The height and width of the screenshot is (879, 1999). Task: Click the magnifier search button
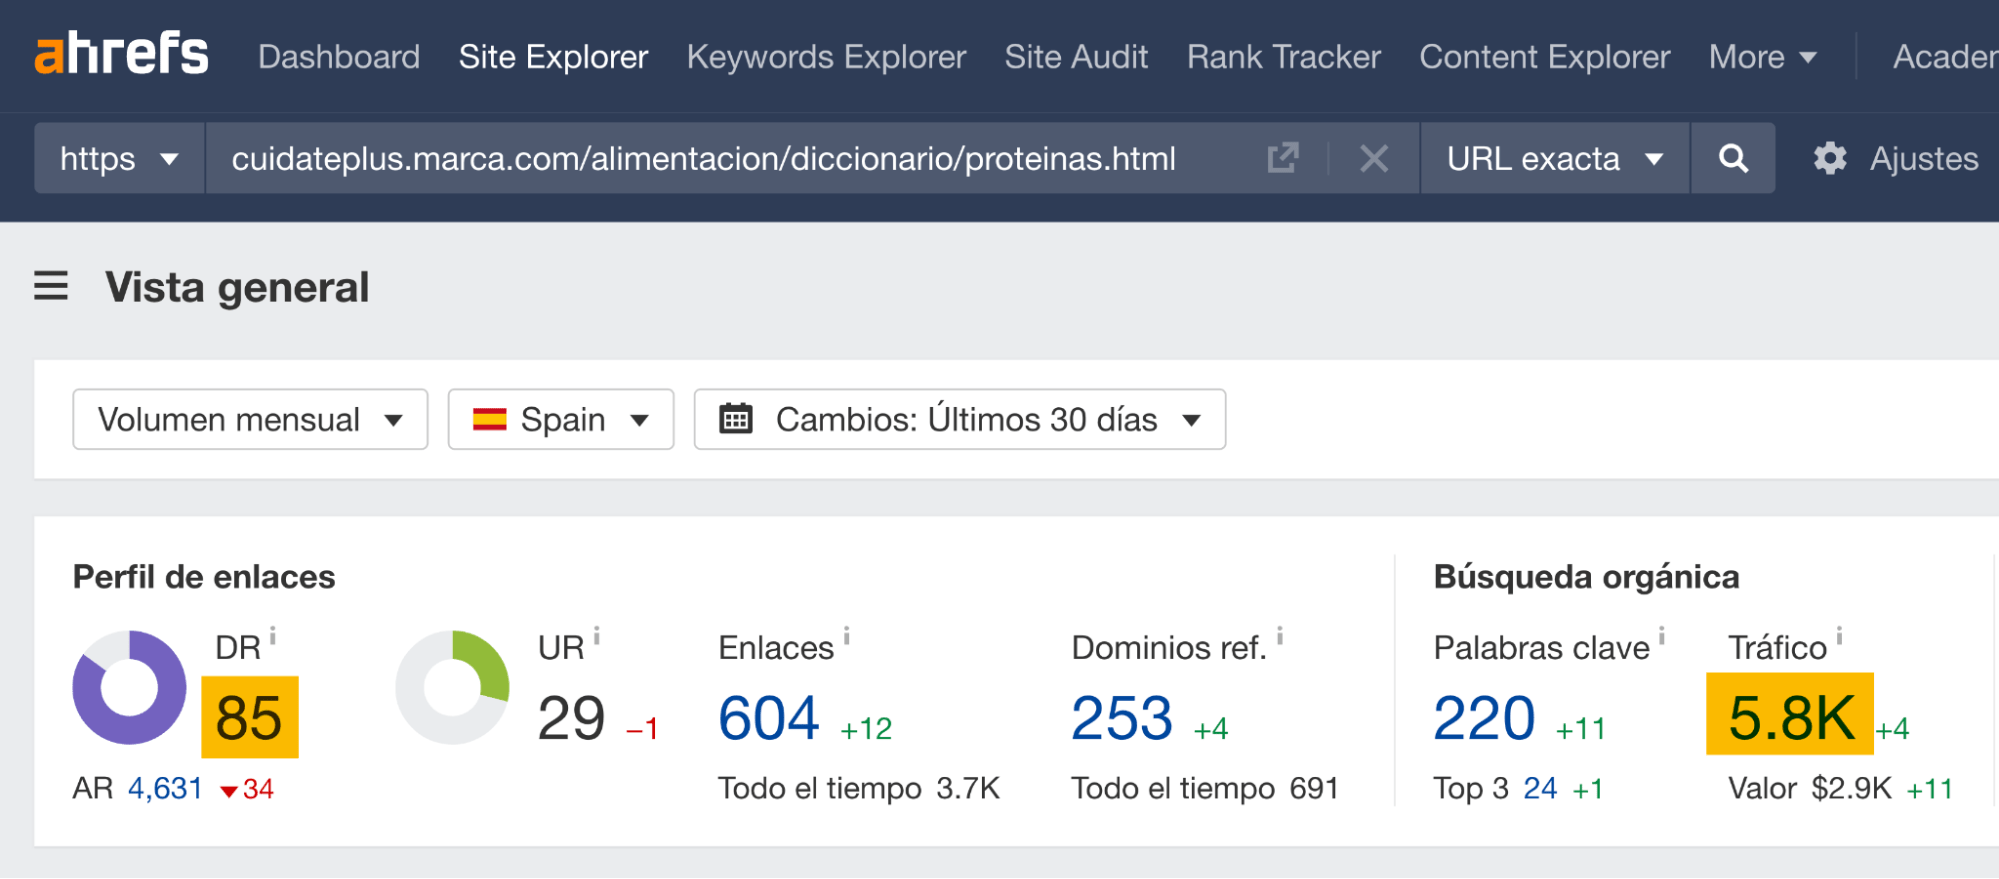click(1733, 158)
